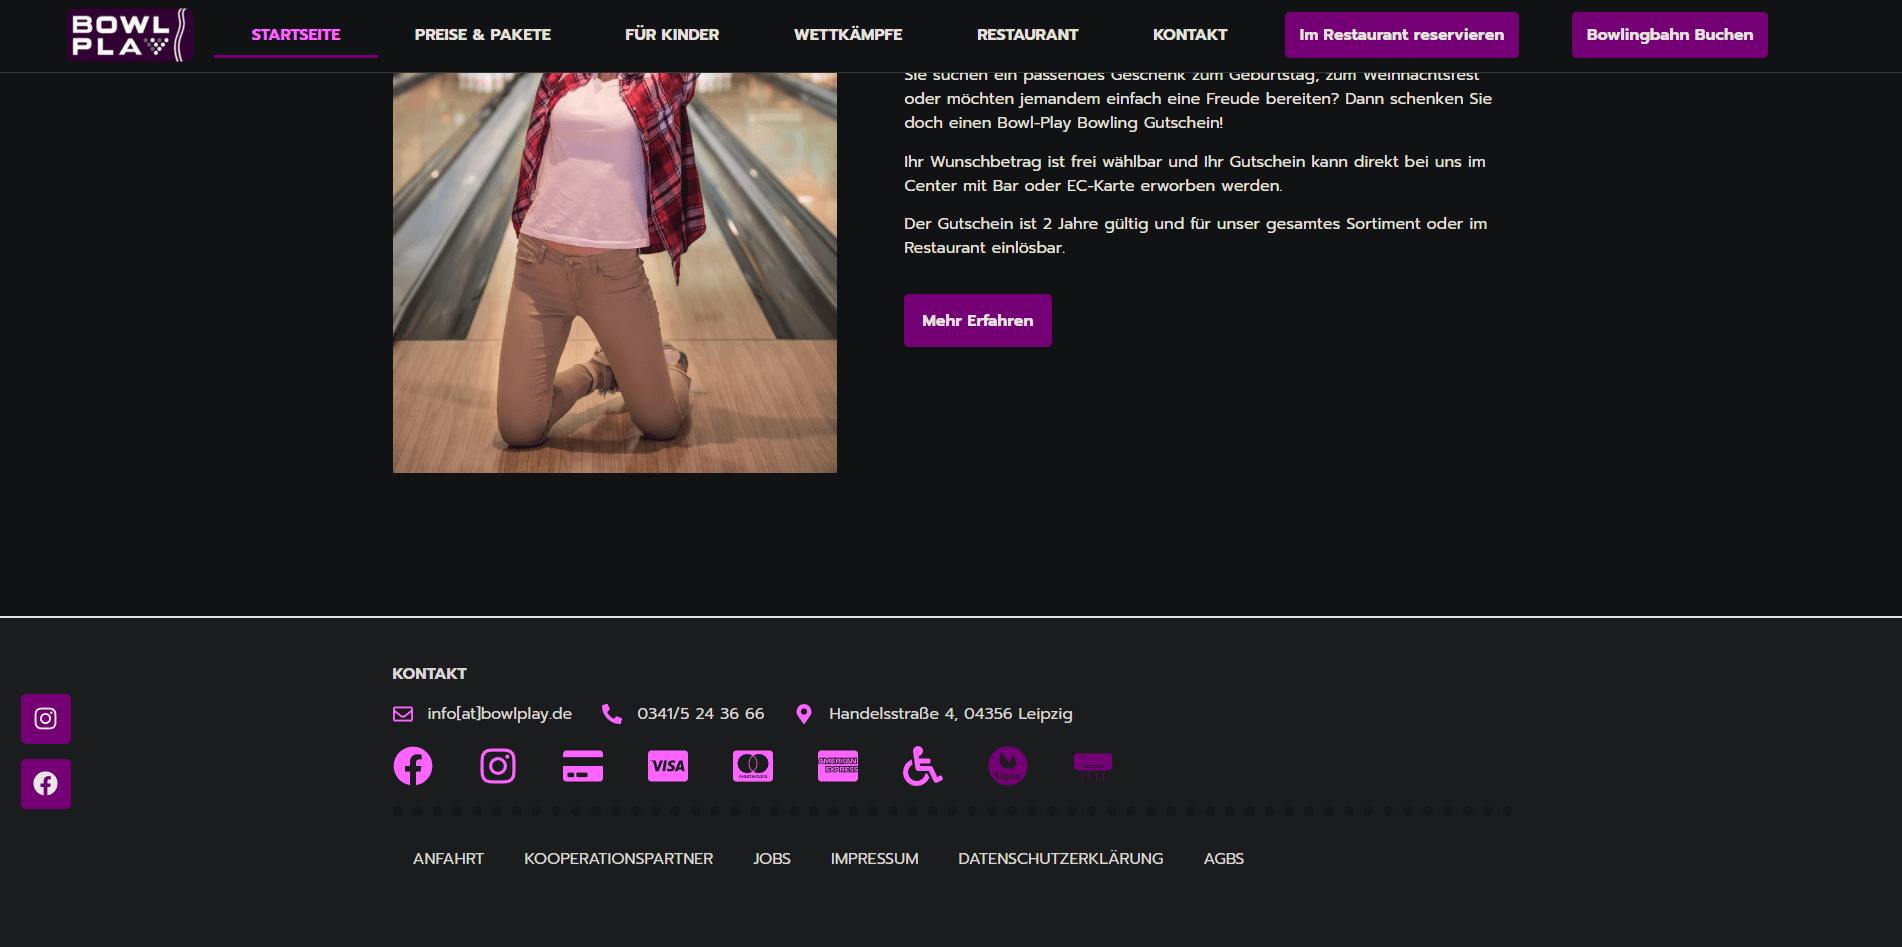The image size is (1902, 947).
Task: Click the Handelsstraße 4 Leipzig address
Action: tap(951, 714)
